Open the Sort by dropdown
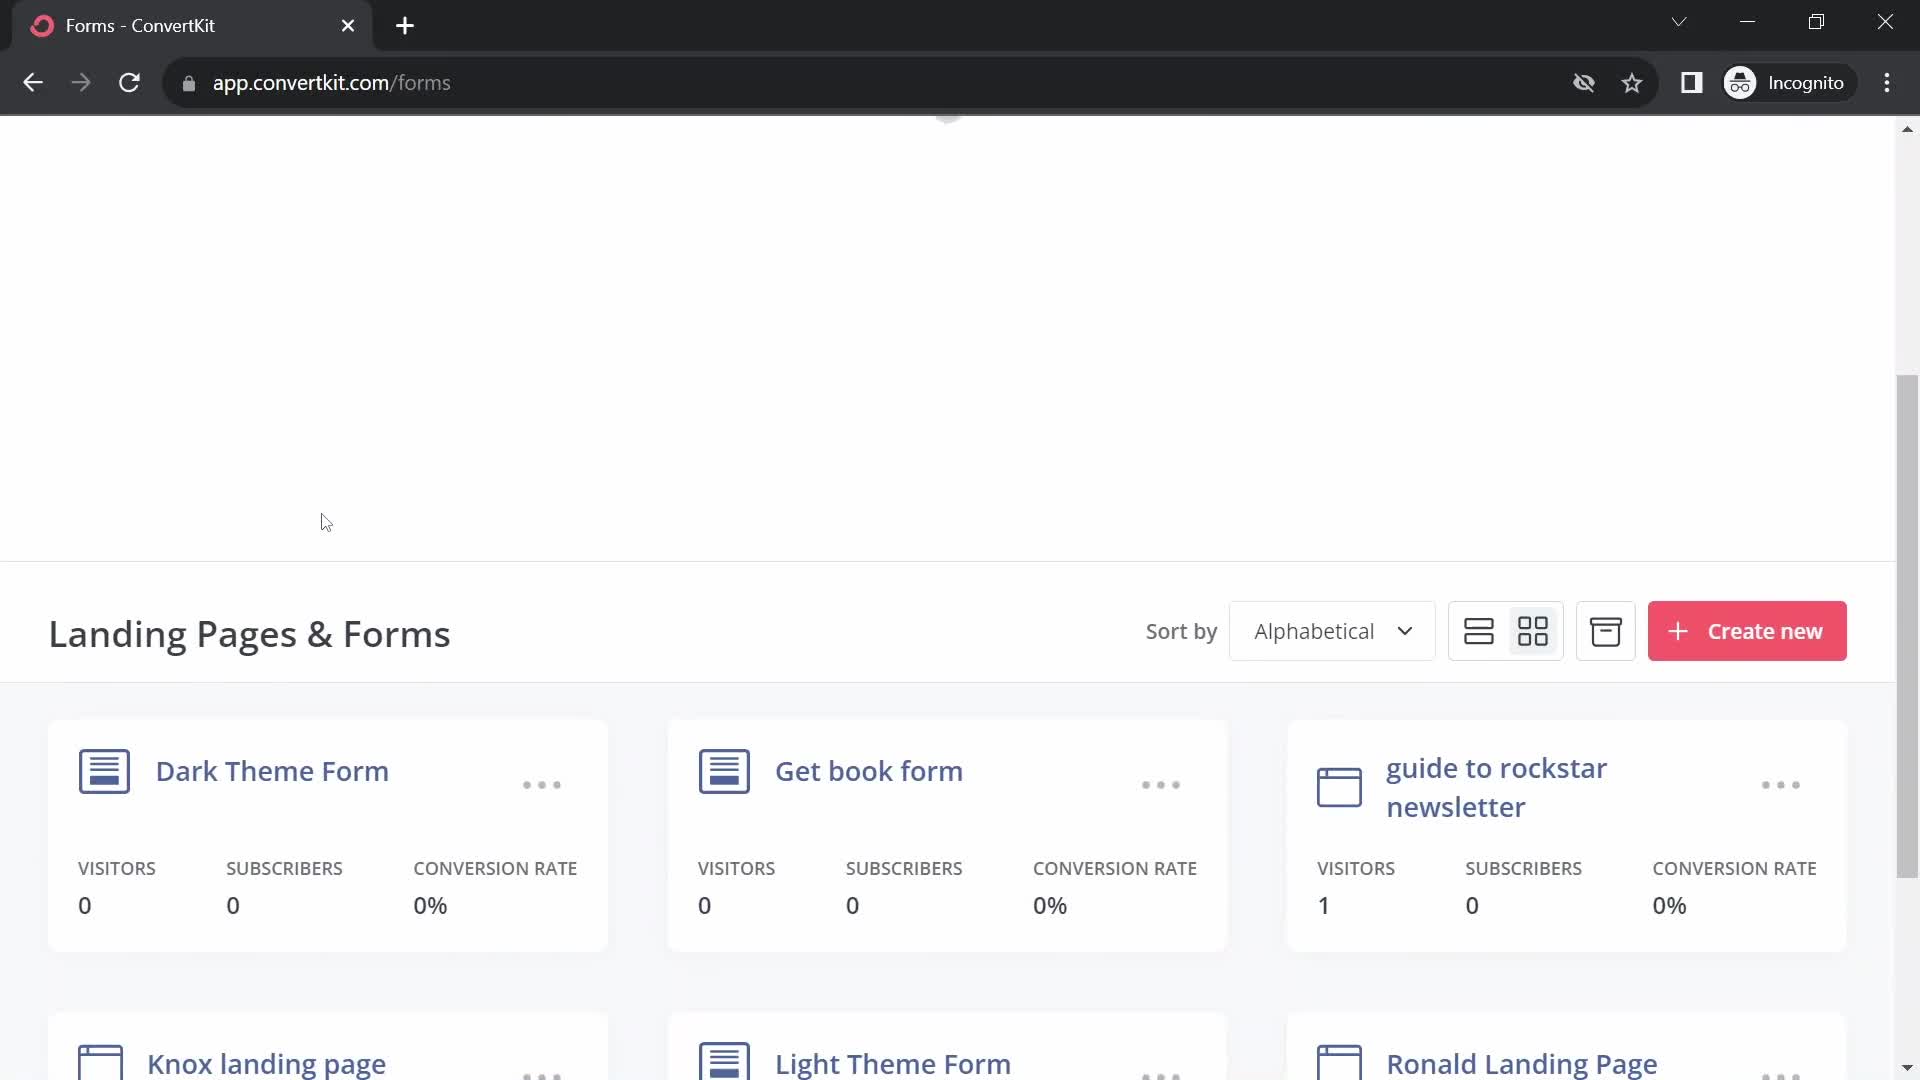This screenshot has height=1080, width=1920. point(1328,630)
